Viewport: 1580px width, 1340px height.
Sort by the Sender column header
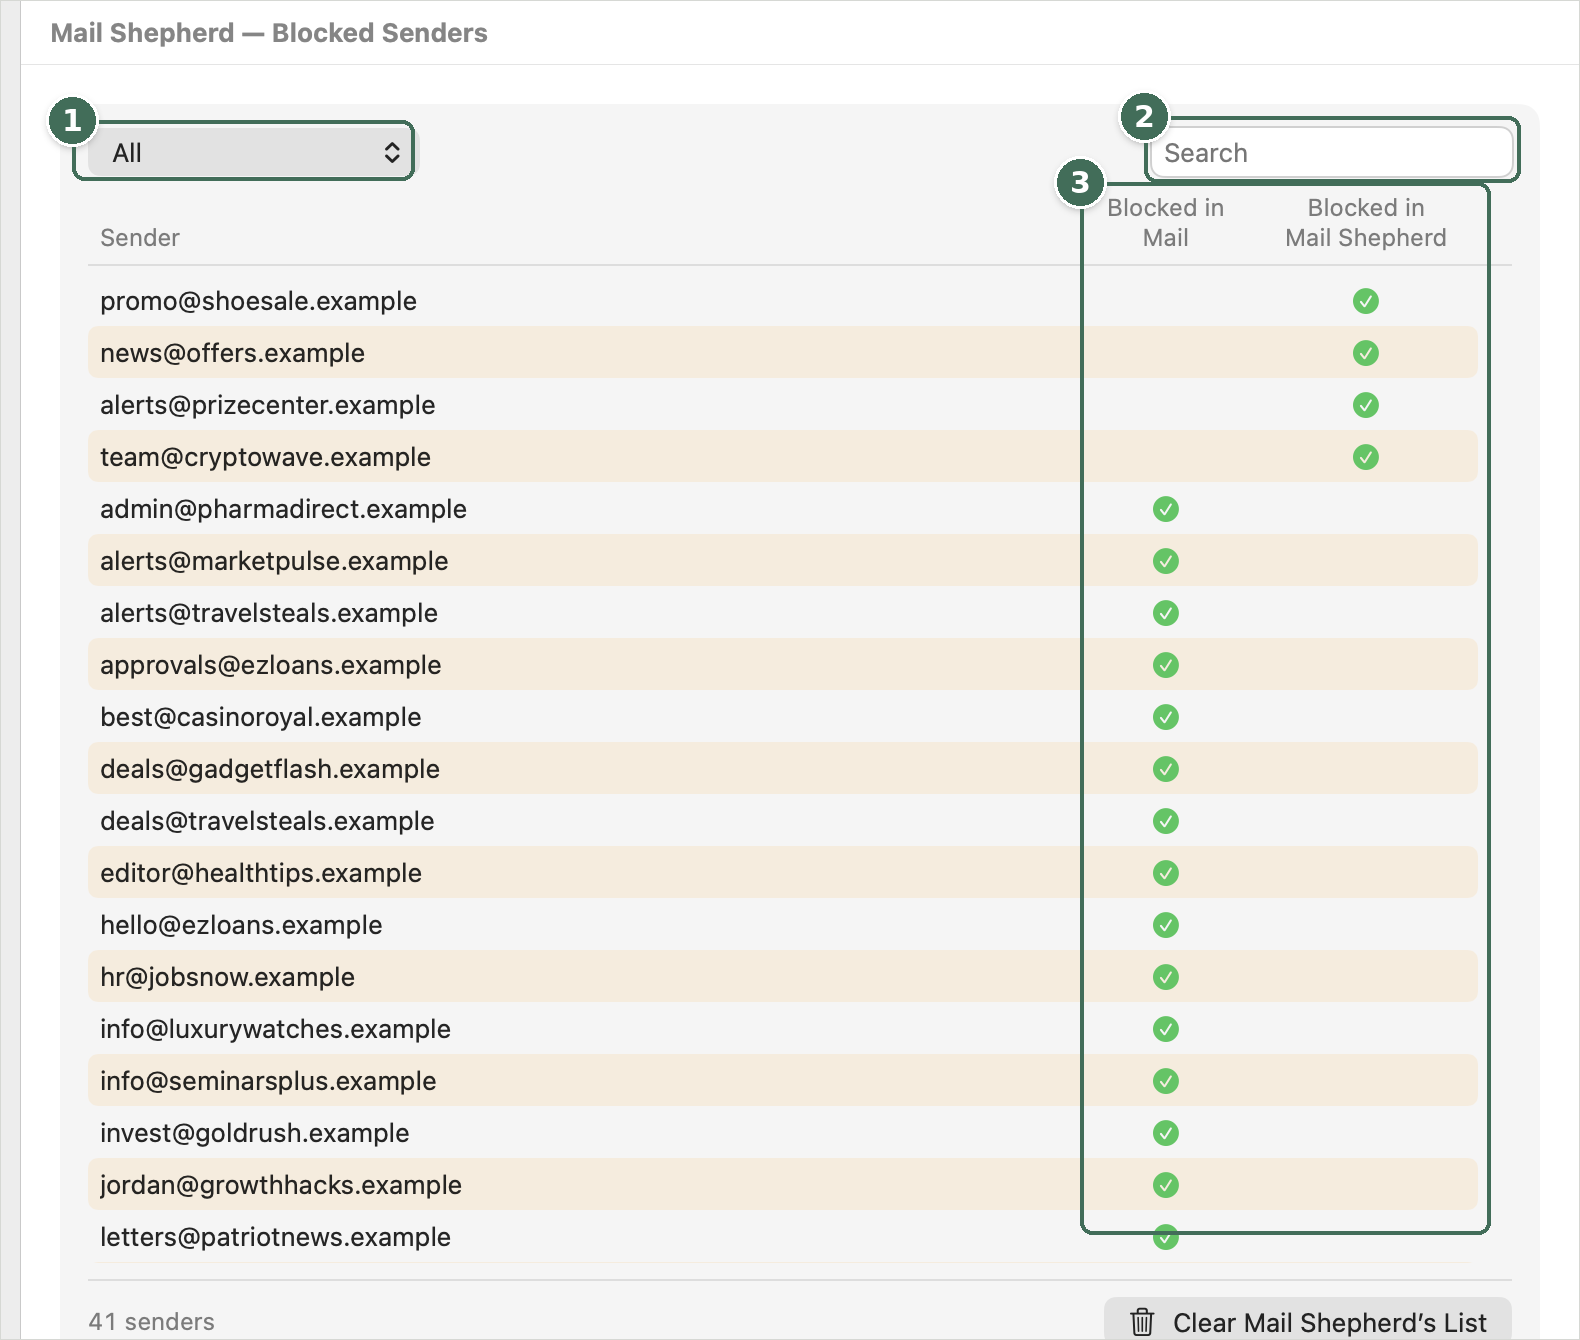[140, 238]
